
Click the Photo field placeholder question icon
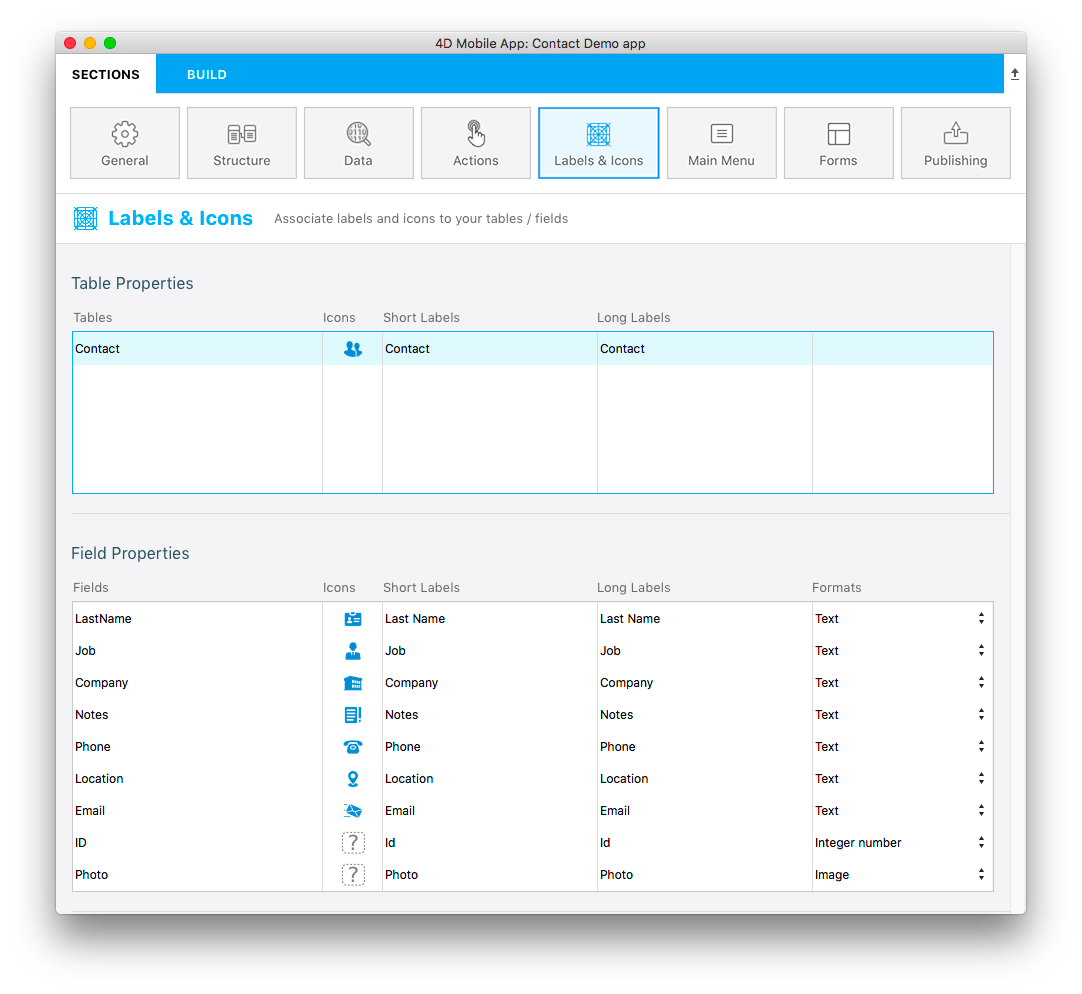pyautogui.click(x=353, y=875)
